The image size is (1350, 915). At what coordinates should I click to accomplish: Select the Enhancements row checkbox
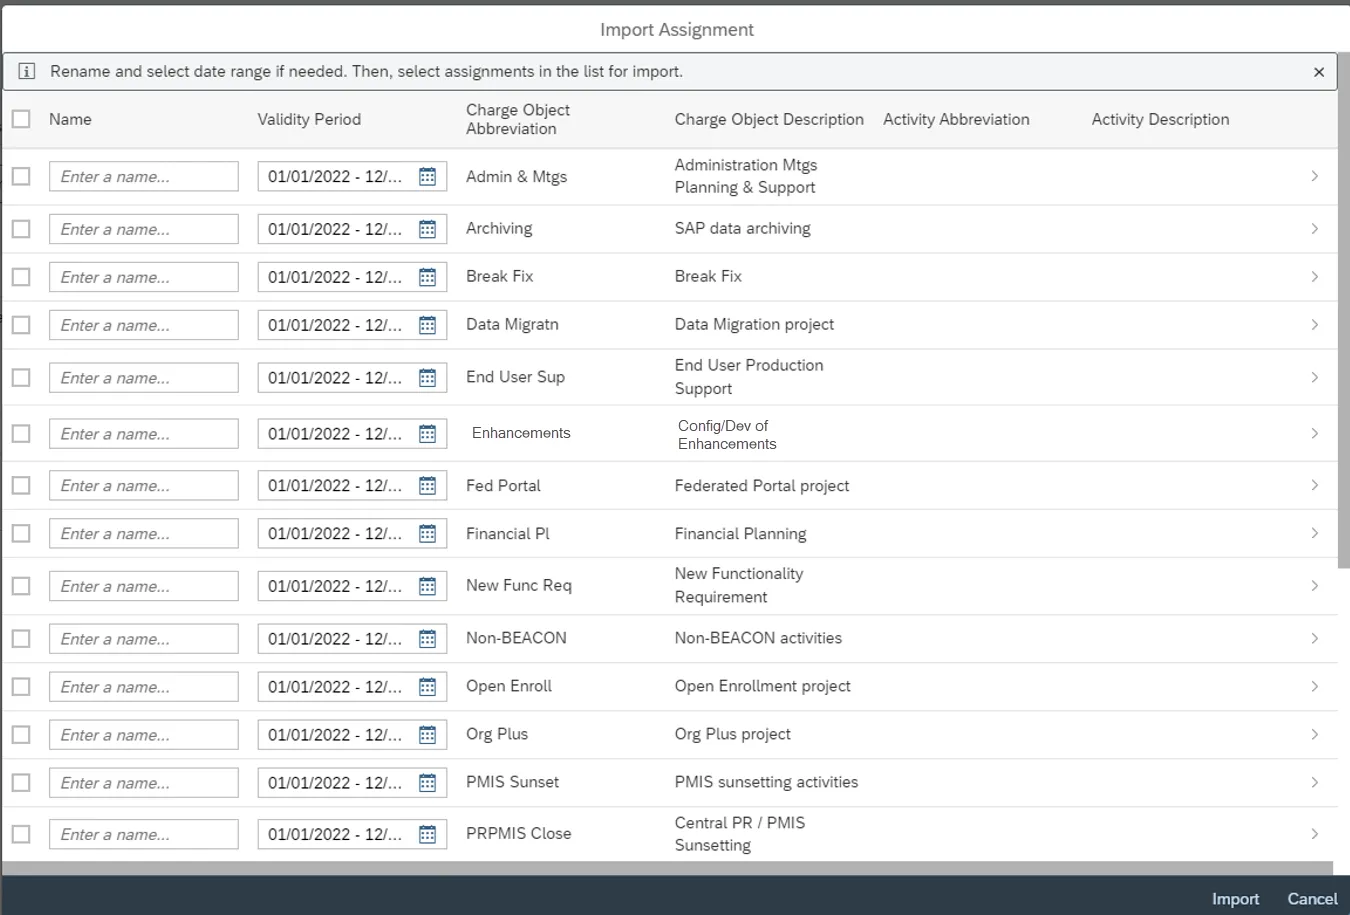tap(21, 434)
